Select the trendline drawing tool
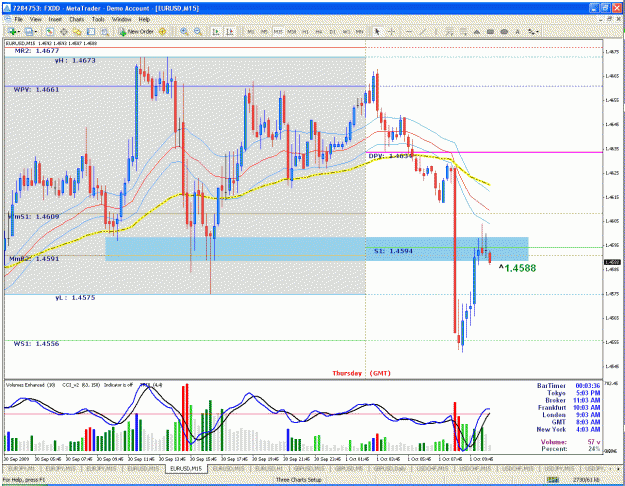 tap(422, 31)
